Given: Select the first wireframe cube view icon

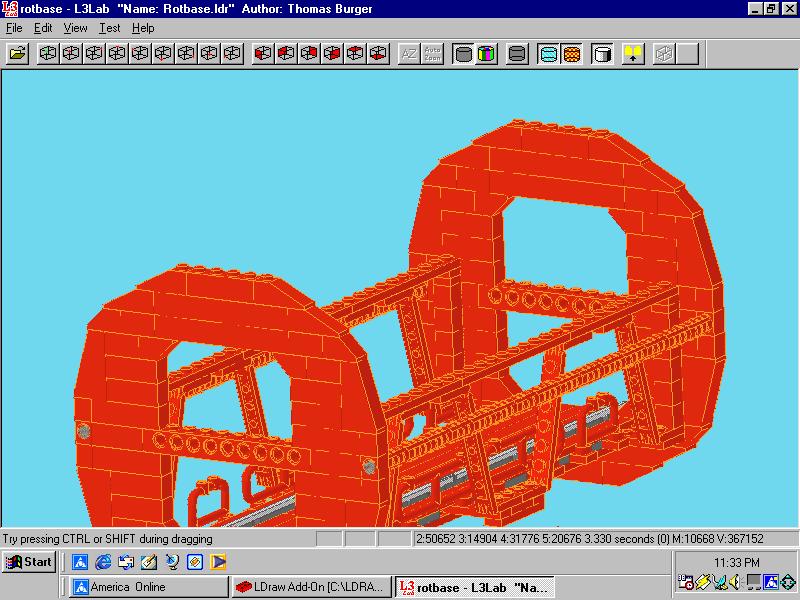Looking at the screenshot, I should point(48,54).
